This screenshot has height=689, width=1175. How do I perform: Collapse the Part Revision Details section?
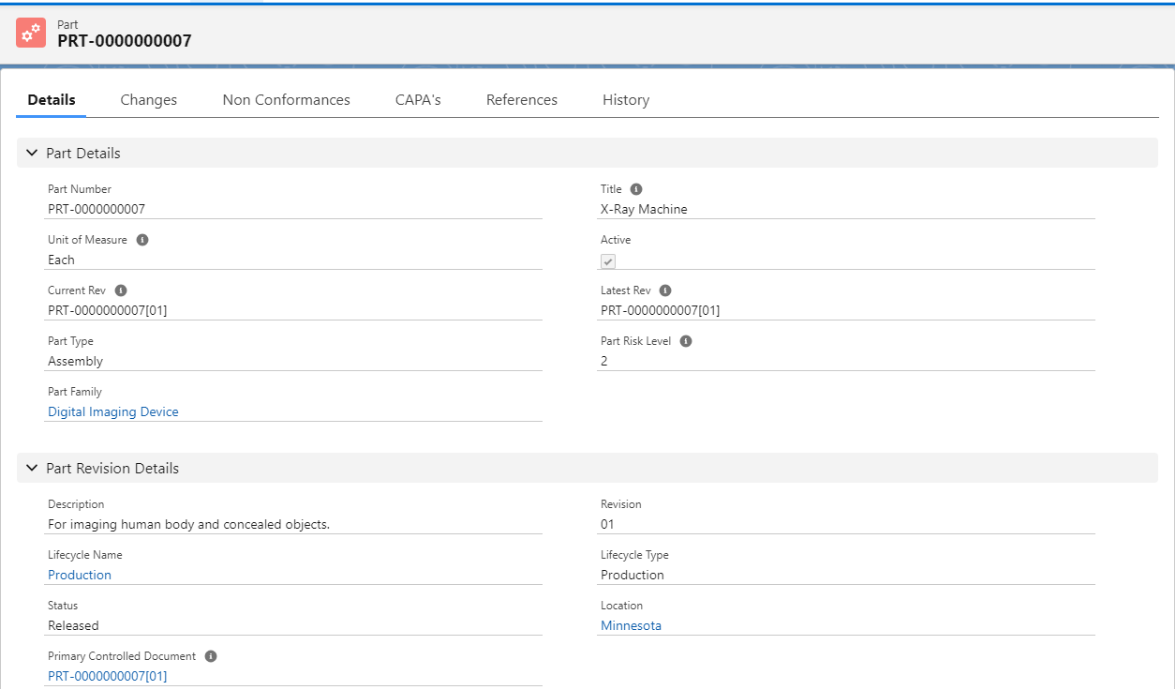pyautogui.click(x=32, y=468)
